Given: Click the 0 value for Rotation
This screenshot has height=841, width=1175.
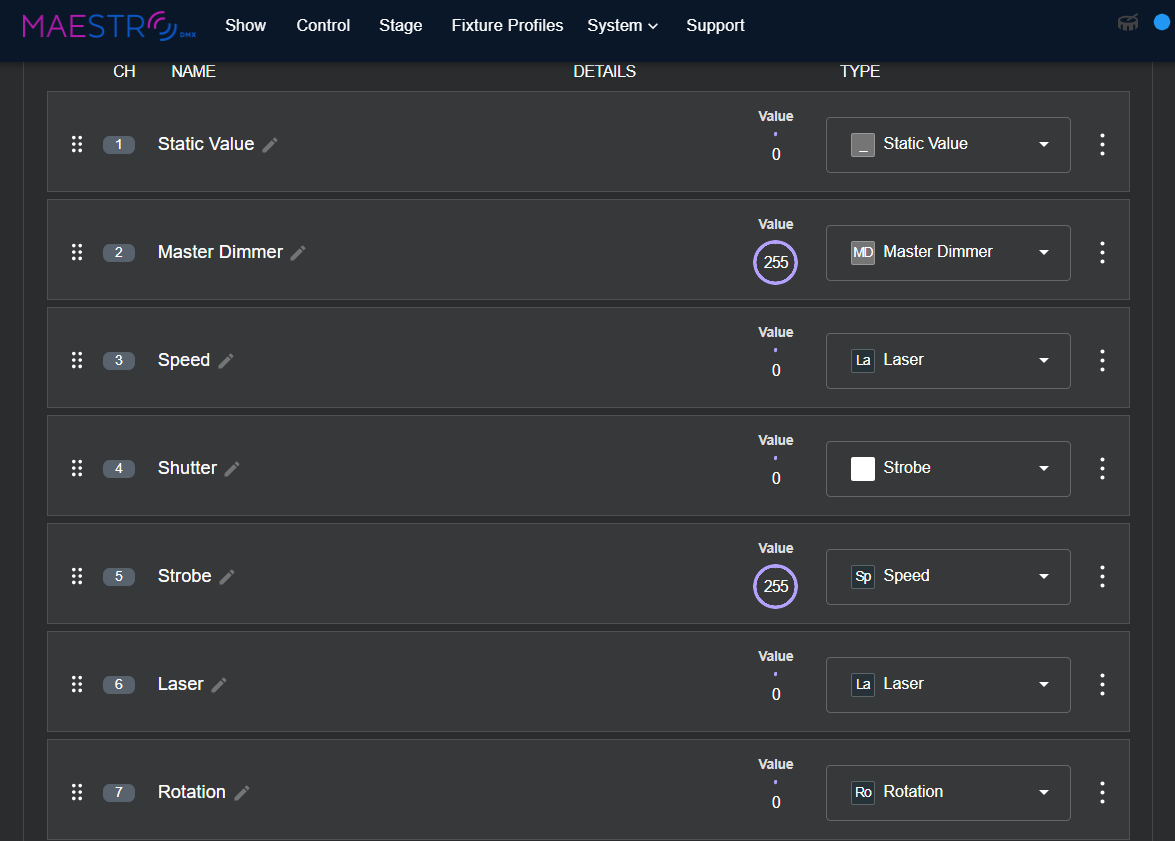Looking at the screenshot, I should [776, 802].
